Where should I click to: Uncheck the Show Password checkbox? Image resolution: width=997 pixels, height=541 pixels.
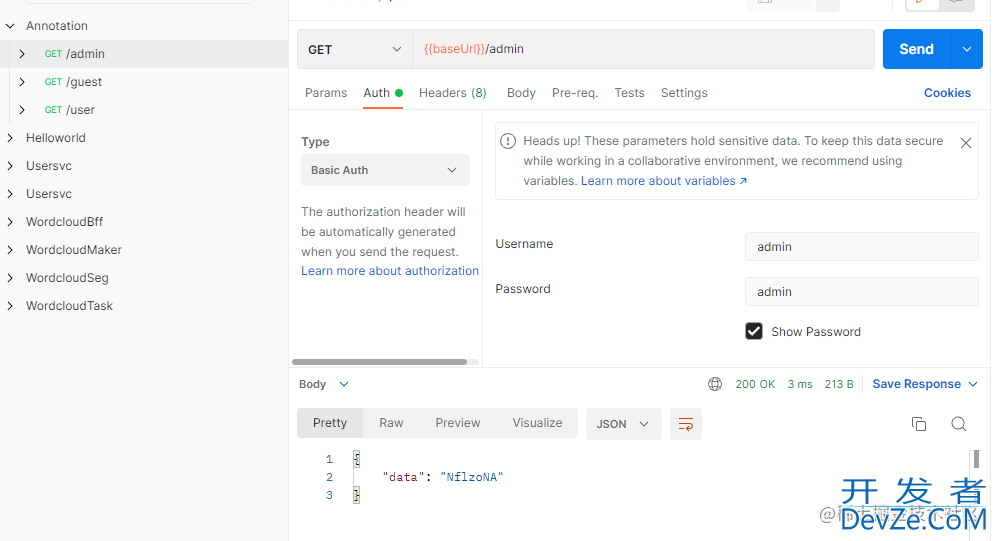[753, 331]
